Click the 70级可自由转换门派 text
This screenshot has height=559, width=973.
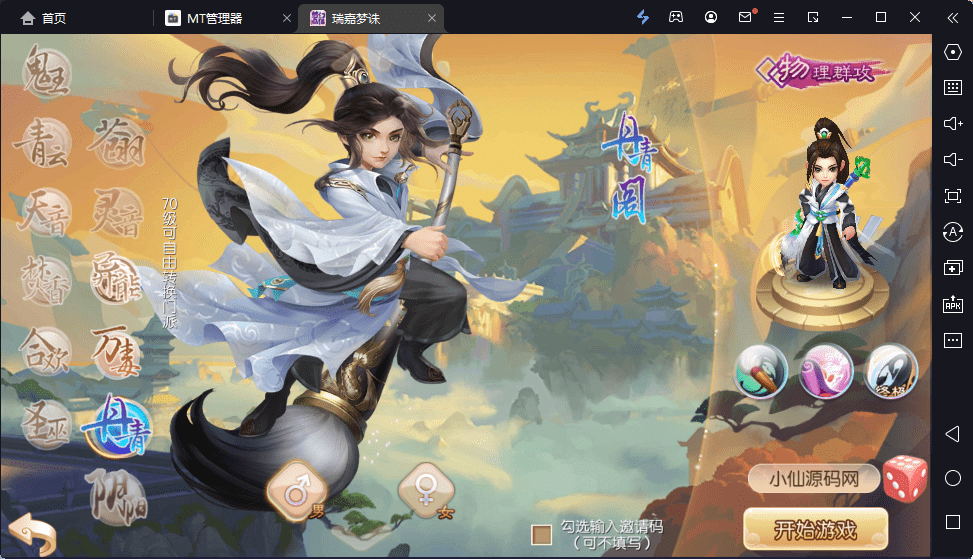pyautogui.click(x=169, y=262)
